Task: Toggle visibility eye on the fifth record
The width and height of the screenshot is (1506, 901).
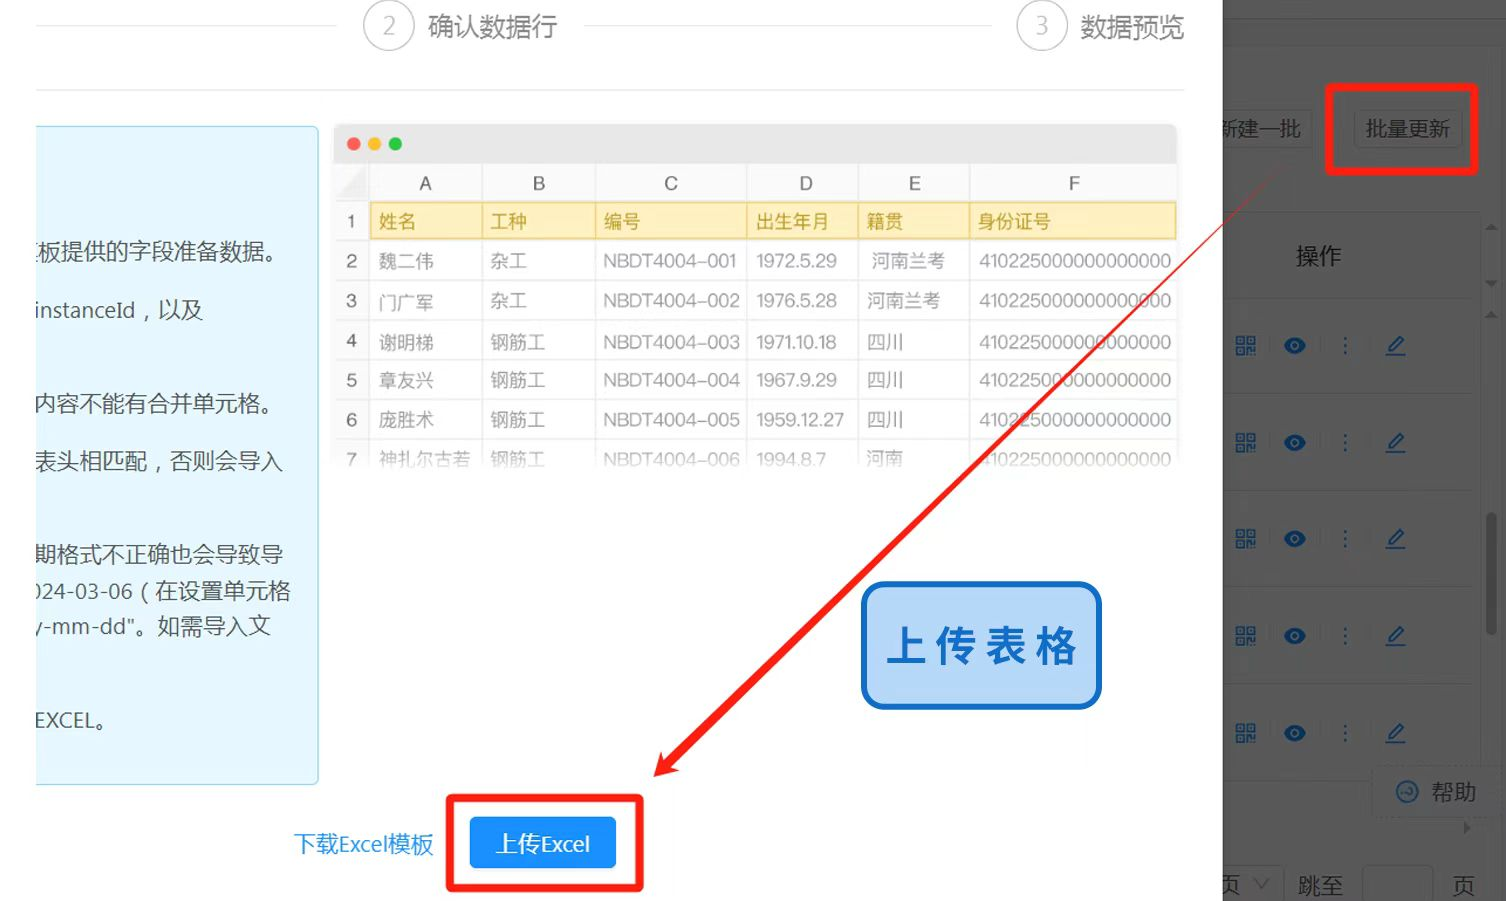Action: [x=1294, y=732]
